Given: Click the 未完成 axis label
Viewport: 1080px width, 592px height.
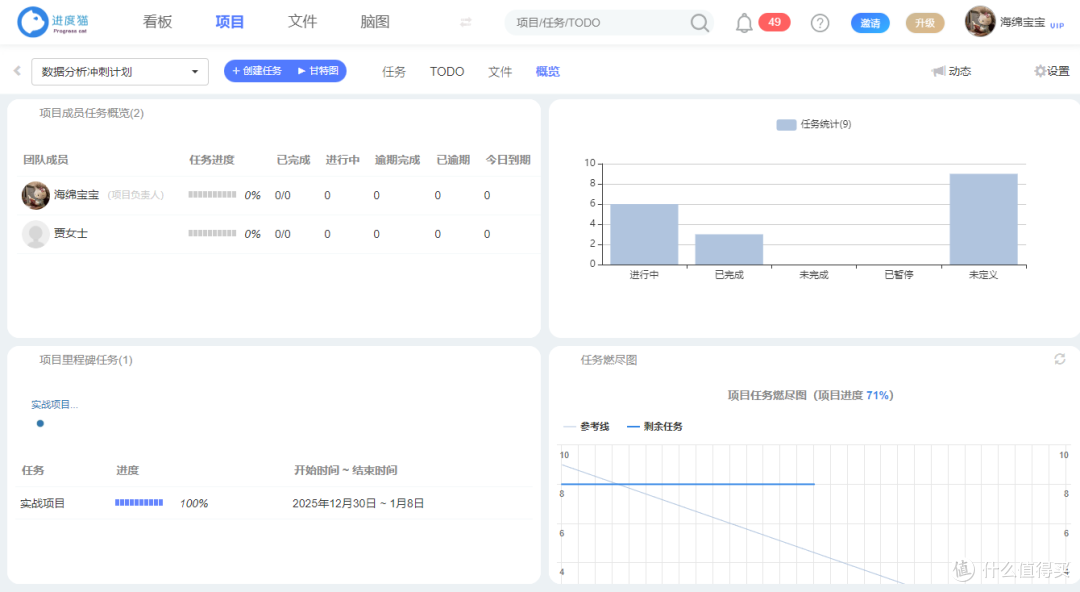Looking at the screenshot, I should point(813,275).
